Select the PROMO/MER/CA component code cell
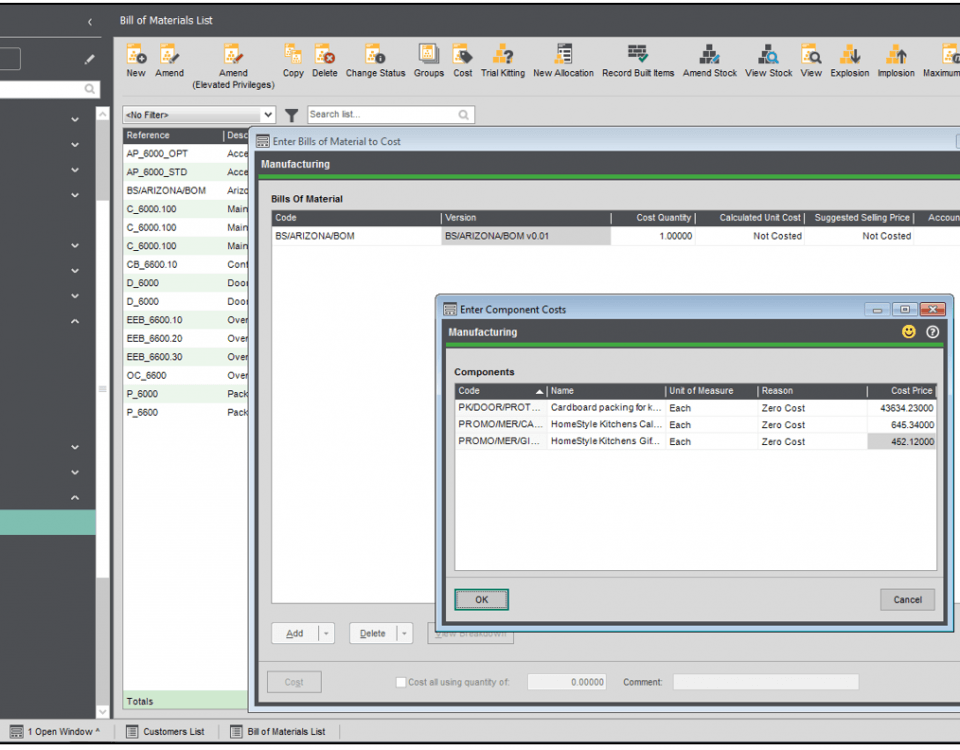 (501, 425)
